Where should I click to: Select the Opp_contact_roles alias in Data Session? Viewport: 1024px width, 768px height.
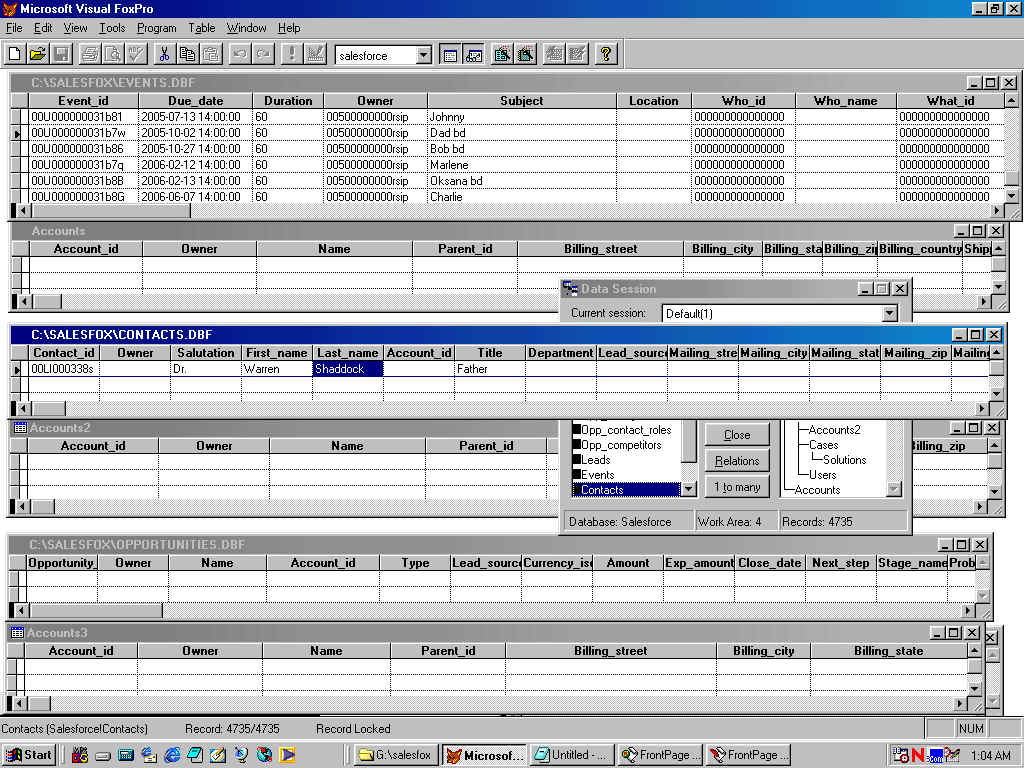pos(626,430)
